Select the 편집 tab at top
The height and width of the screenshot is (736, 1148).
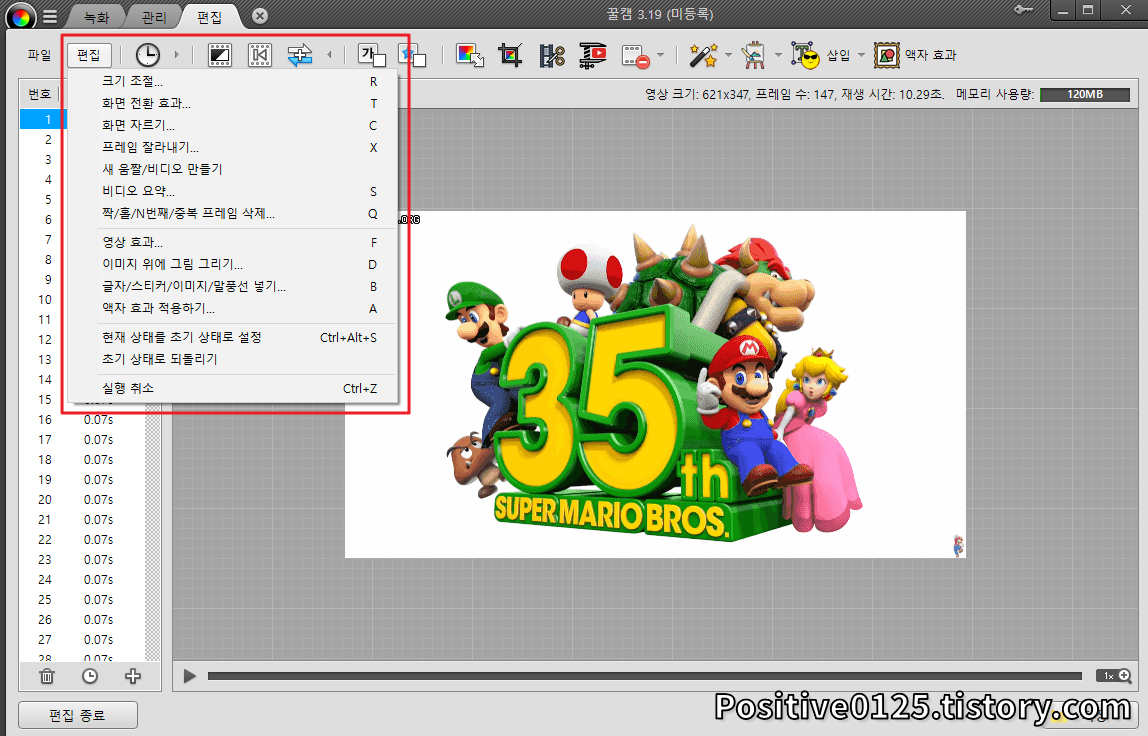coord(209,17)
